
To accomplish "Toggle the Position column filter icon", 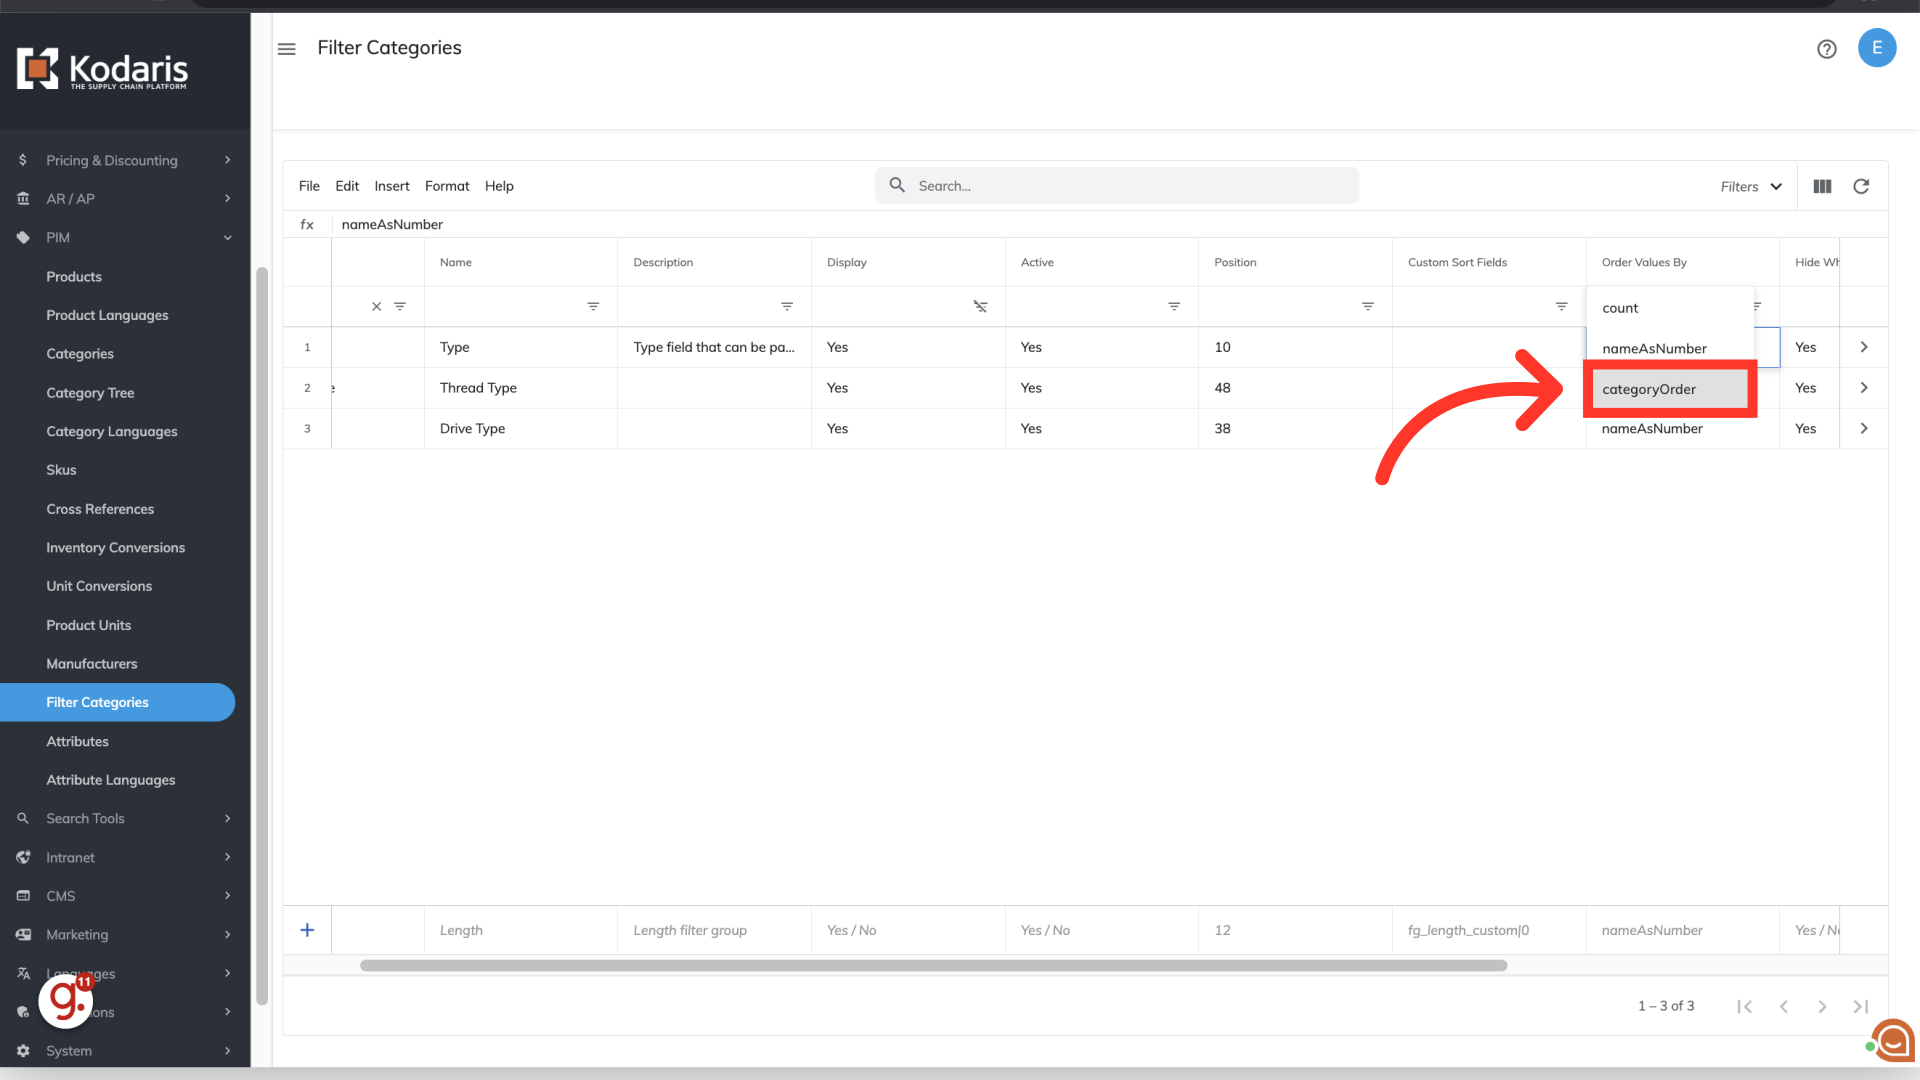I will (x=1367, y=306).
